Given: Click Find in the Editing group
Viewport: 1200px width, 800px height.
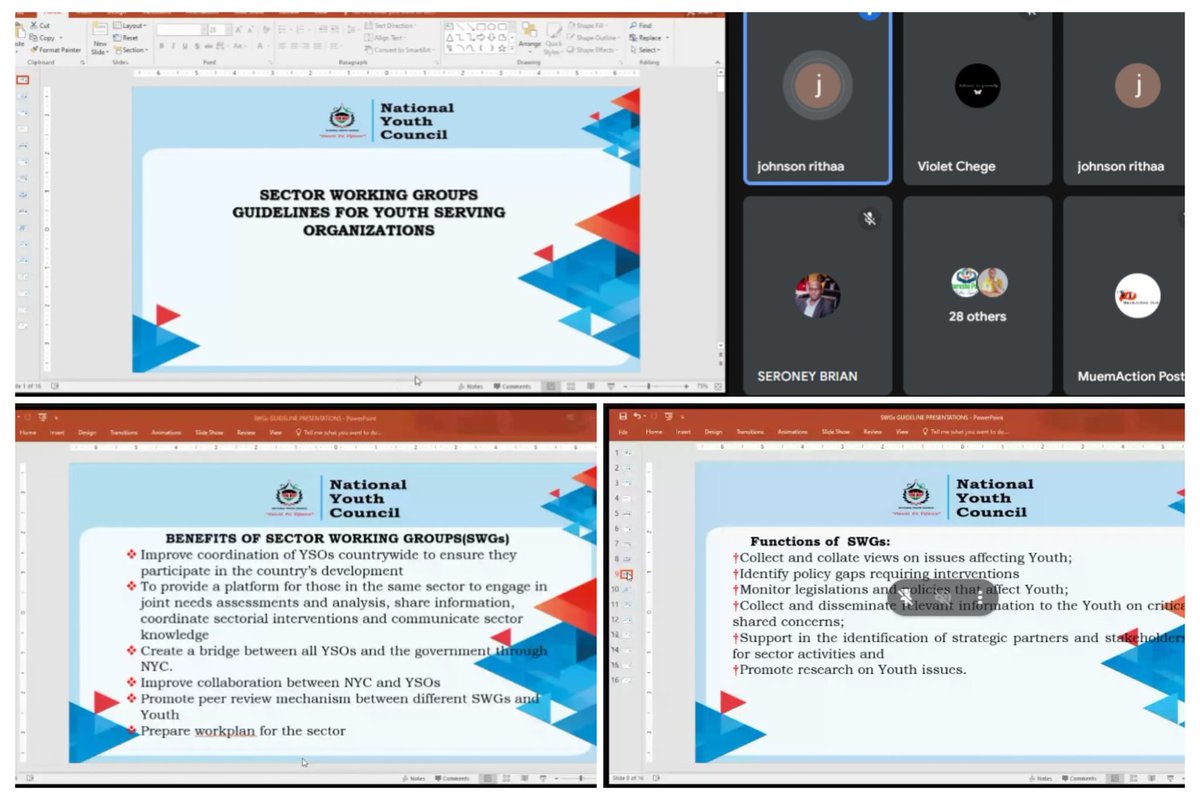Looking at the screenshot, I should pos(641,26).
